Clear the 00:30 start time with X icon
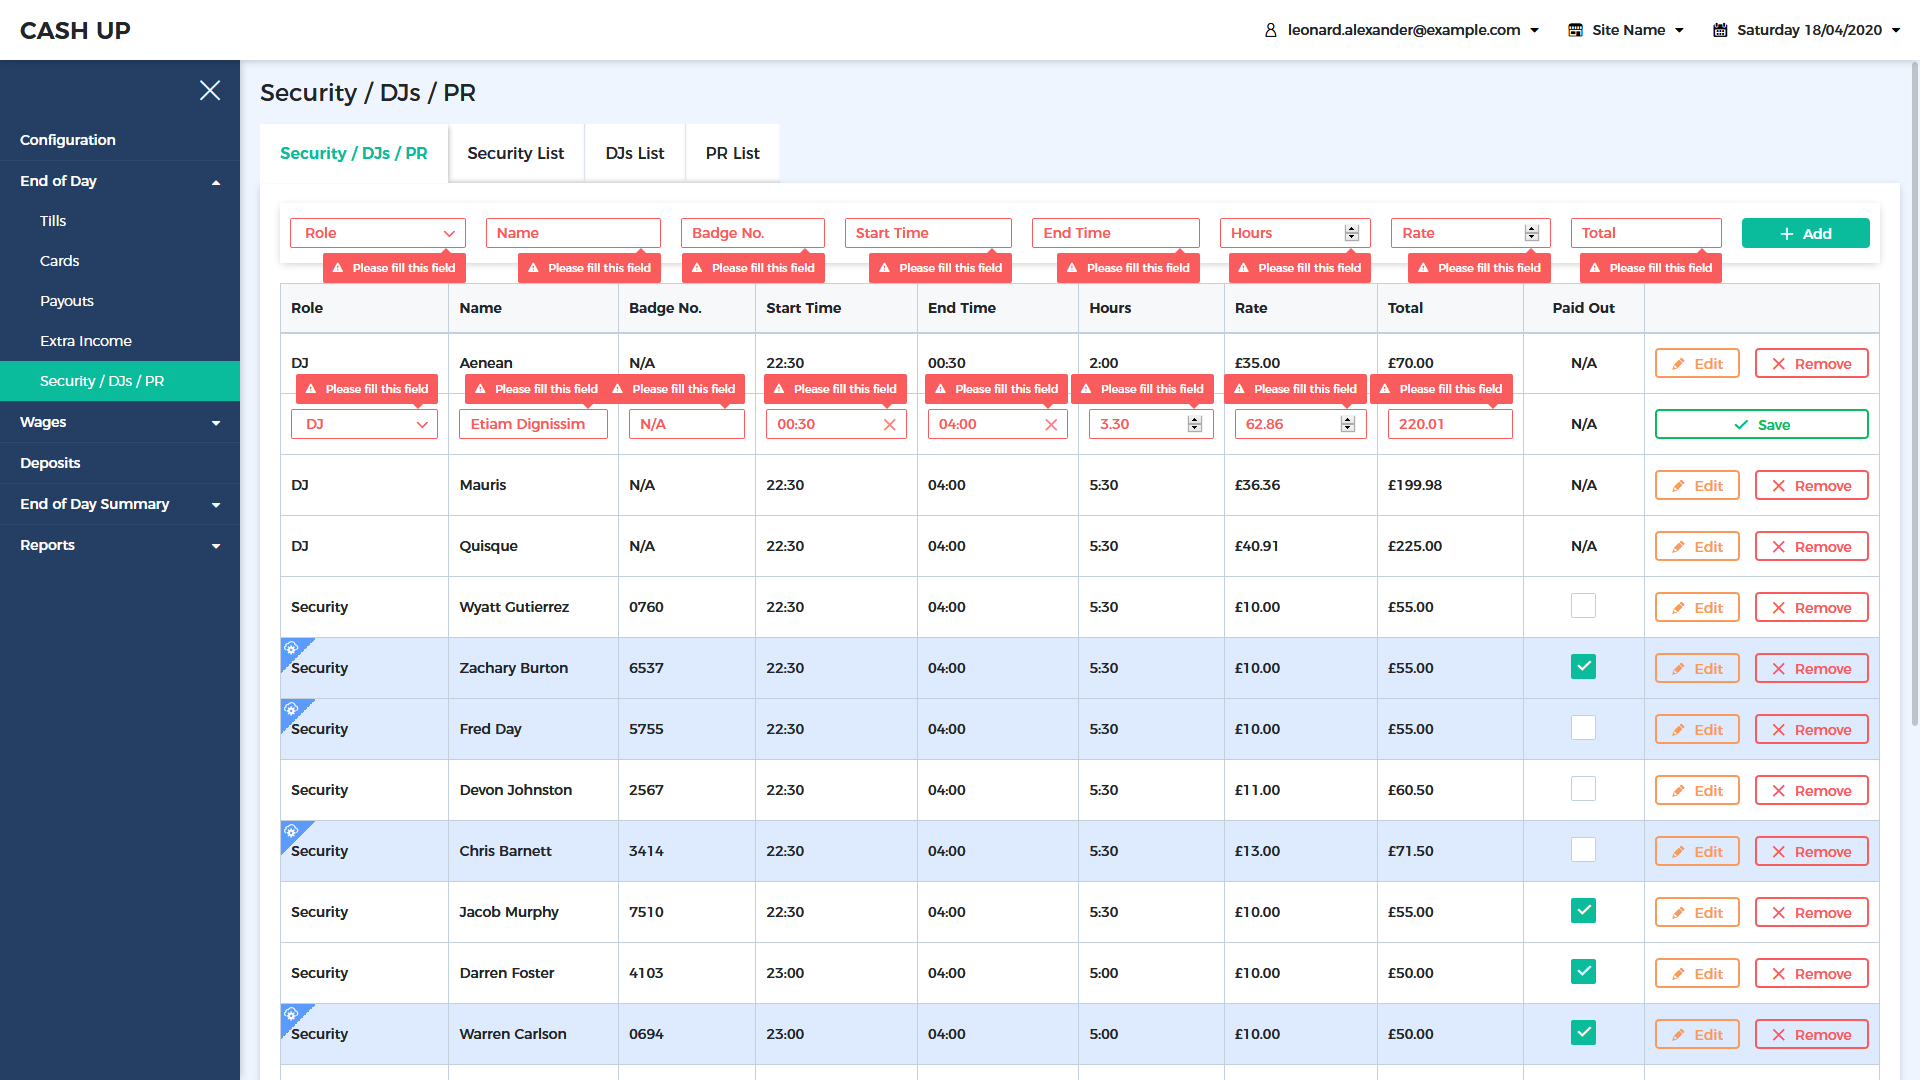Viewport: 1920px width, 1080px height. point(889,425)
